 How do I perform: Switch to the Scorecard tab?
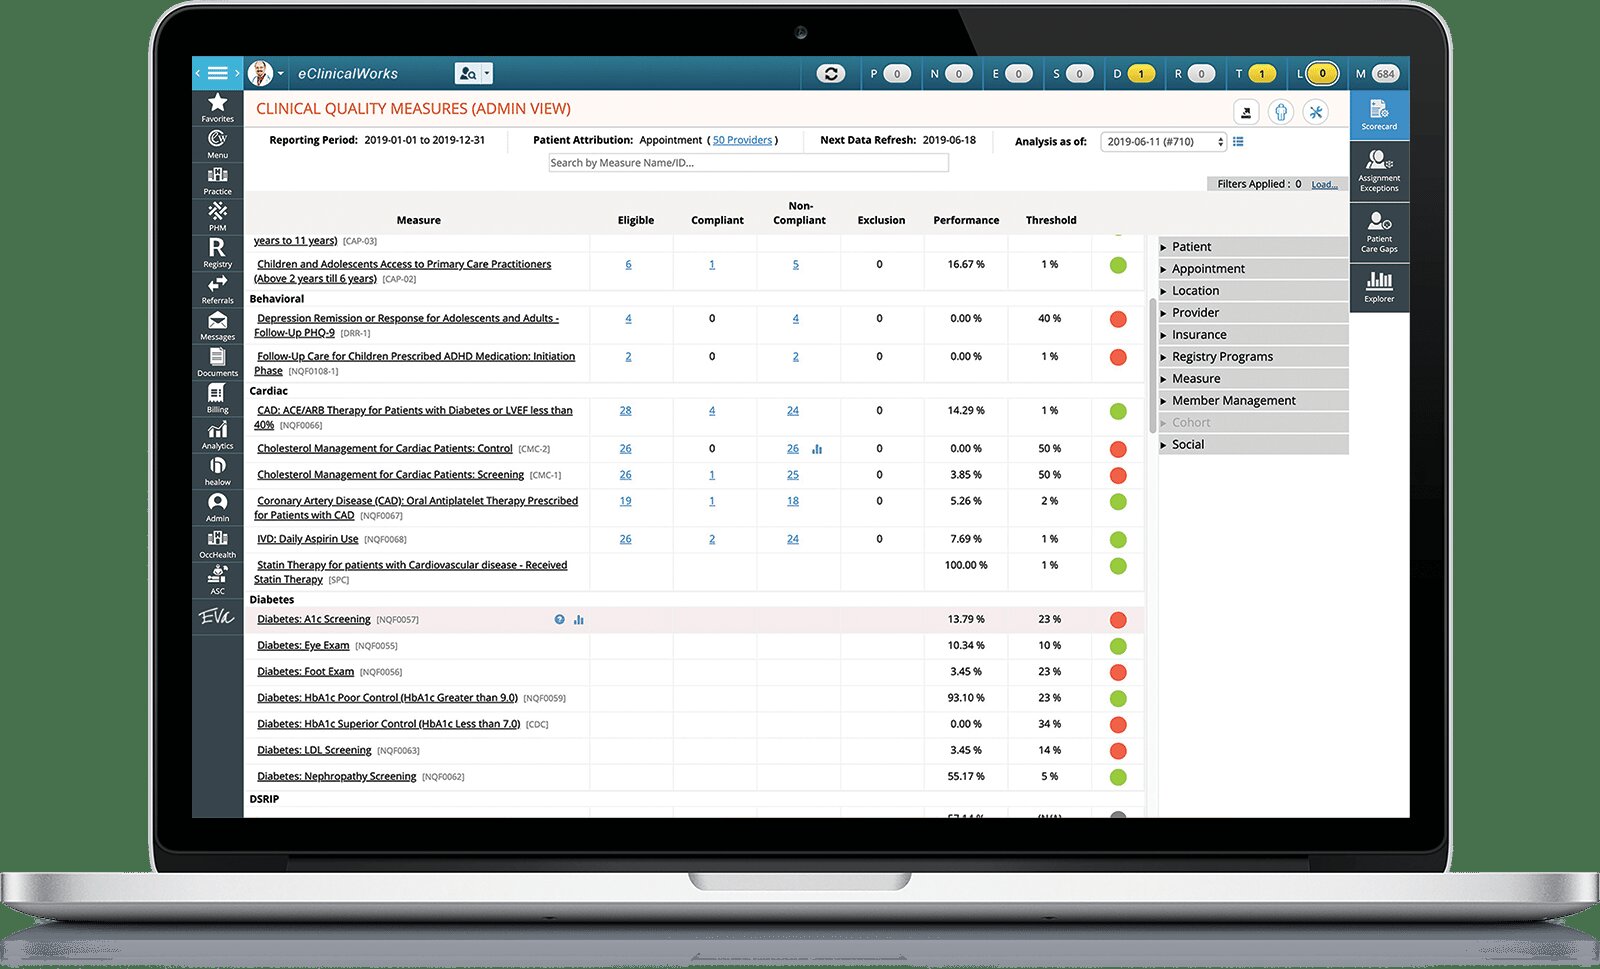click(1379, 114)
